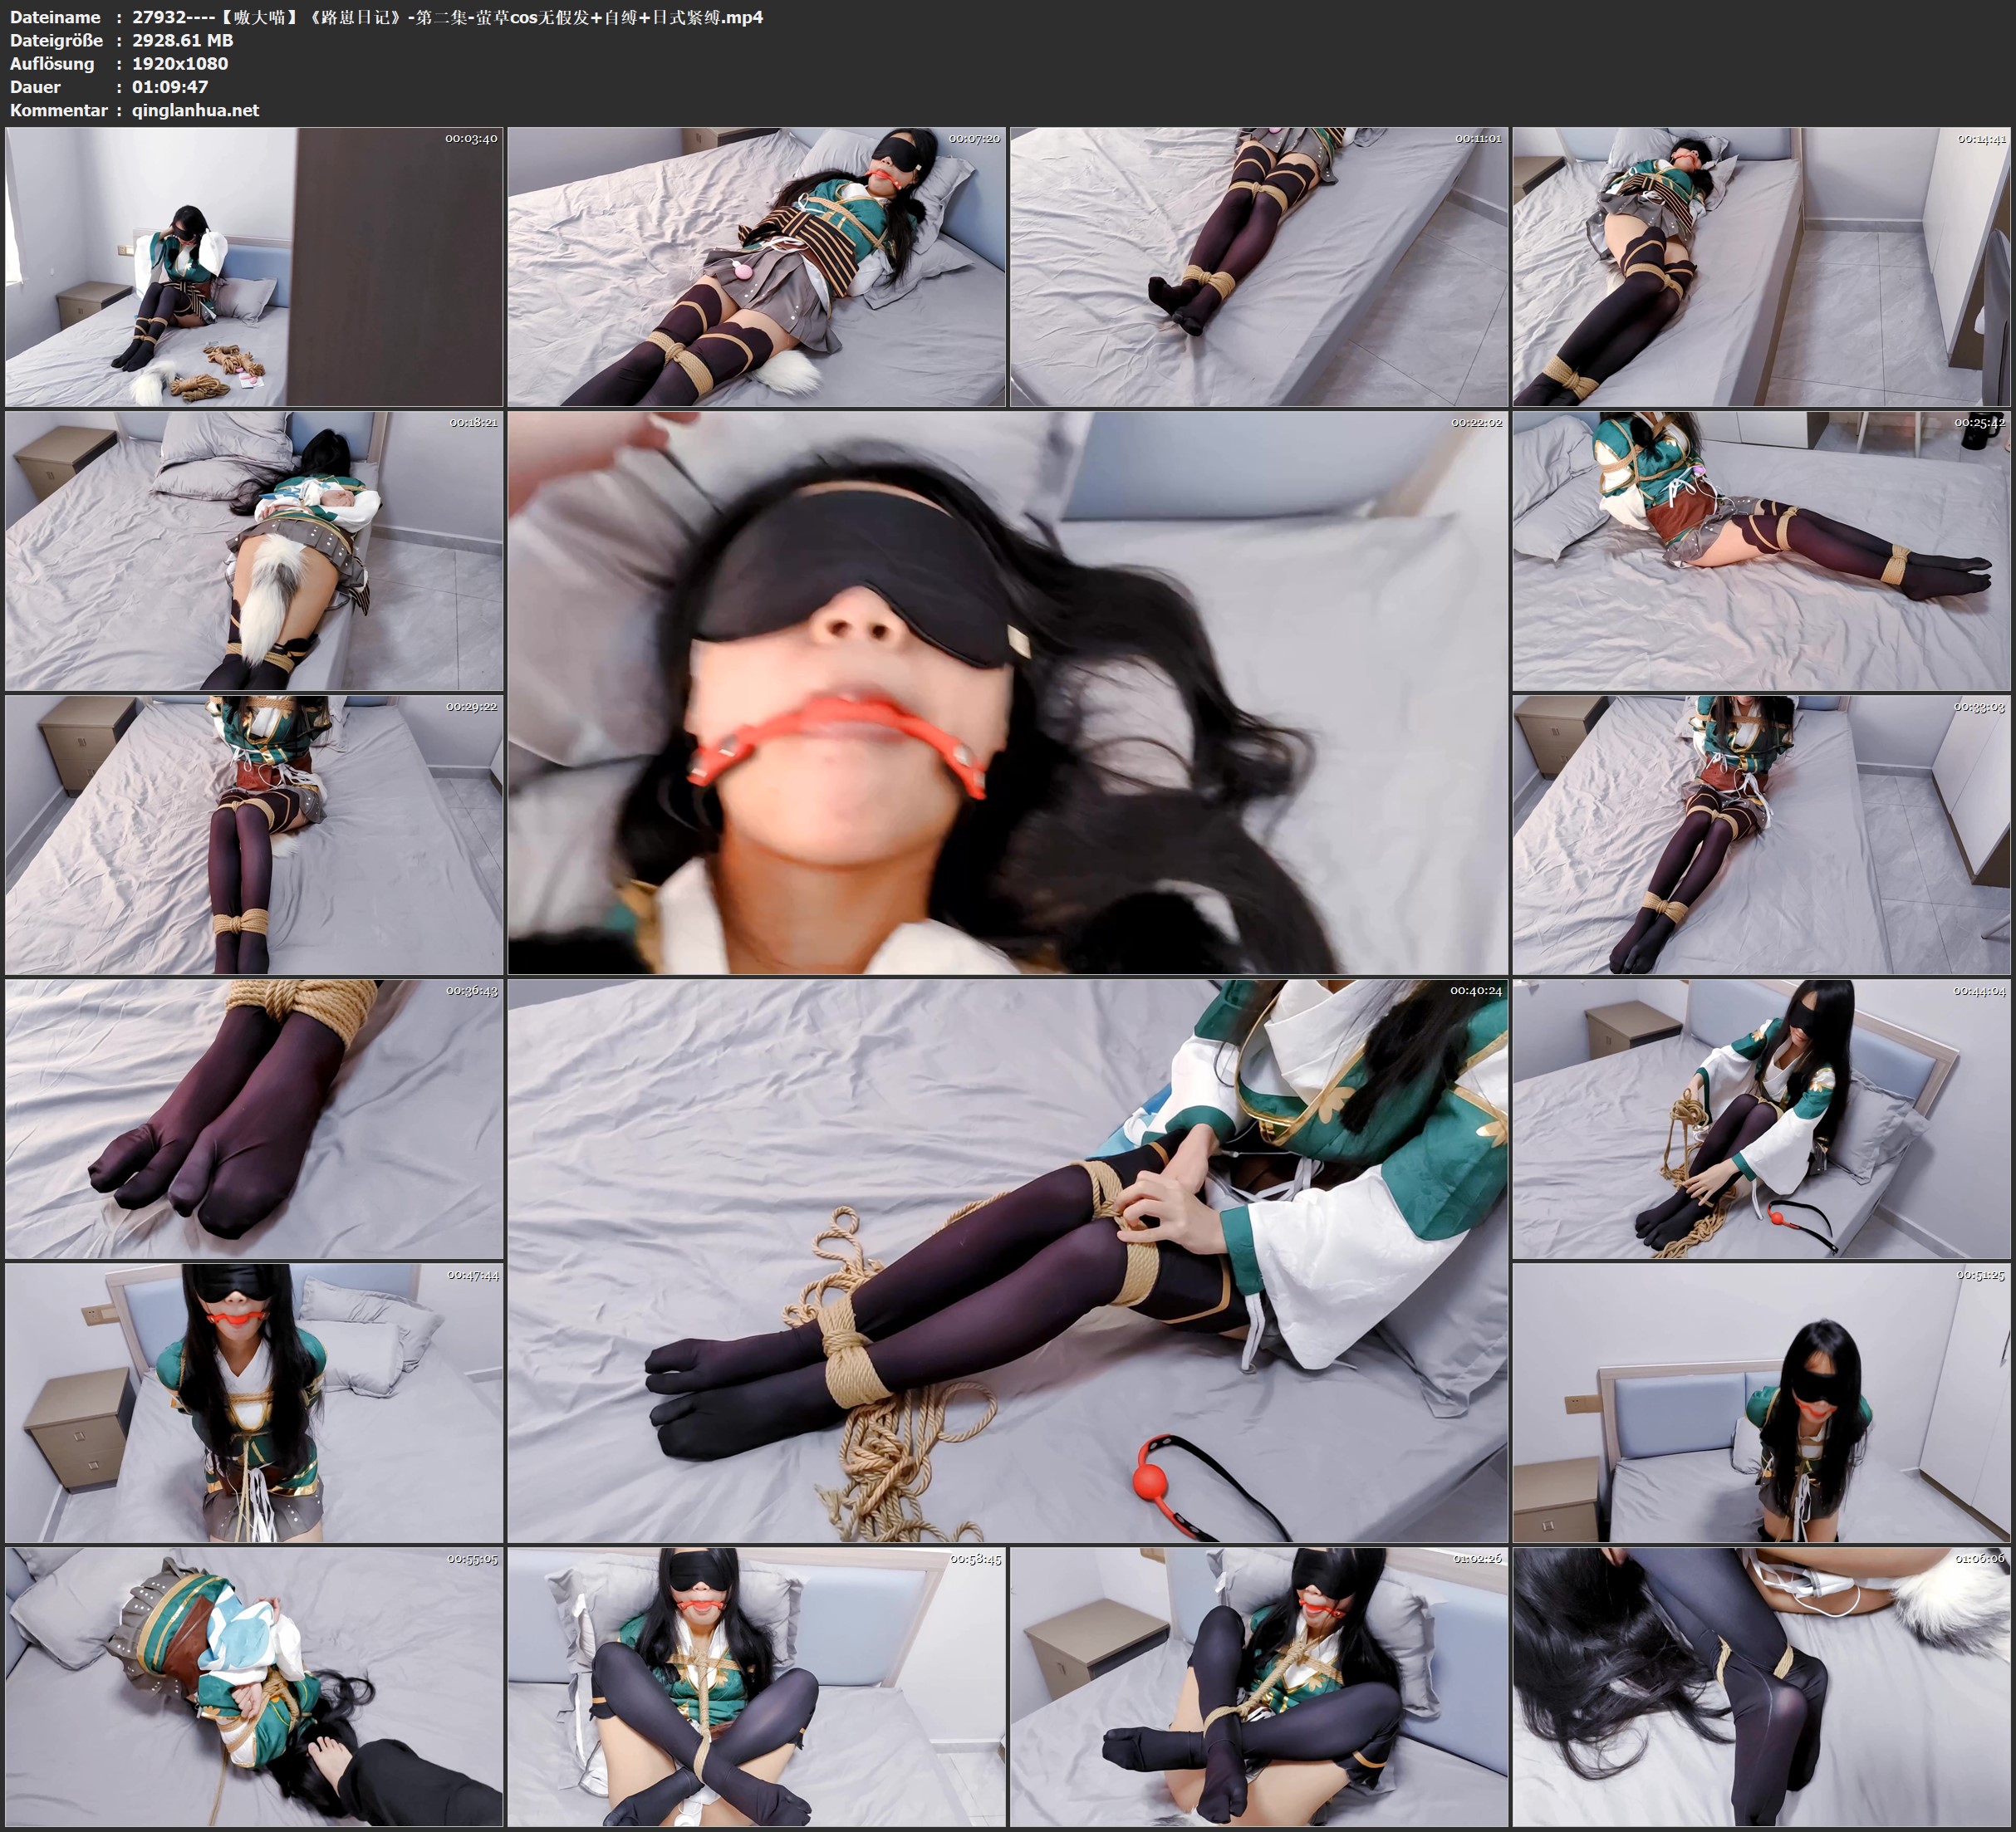The image size is (2016, 1832).
Task: Select the last frame at 01:06:06
Action: 1761,1687
